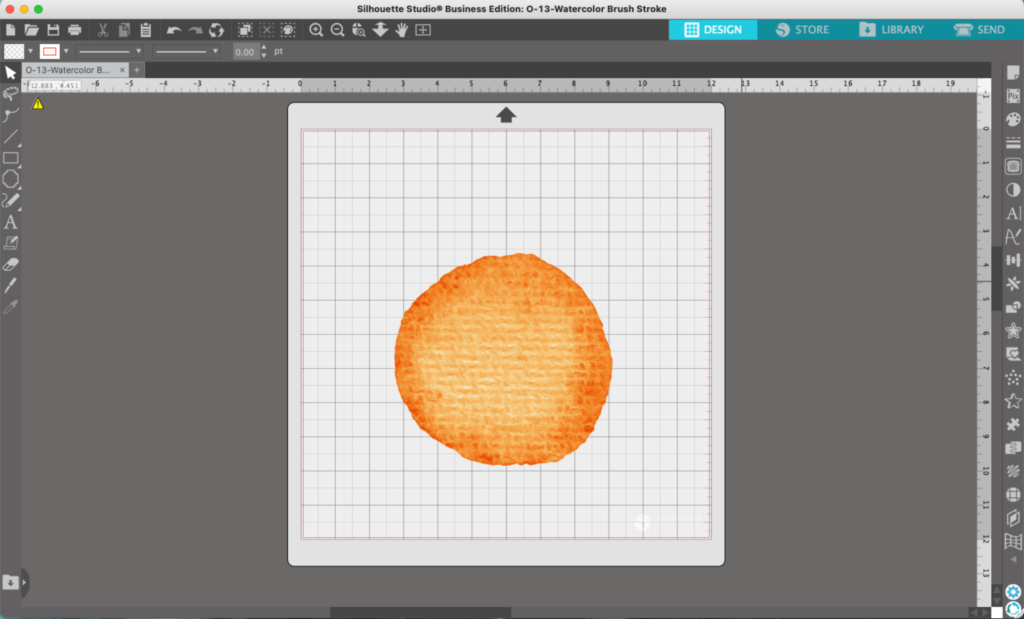
Task: Click the transparent fill color swatch
Action: pyautogui.click(x=14, y=51)
